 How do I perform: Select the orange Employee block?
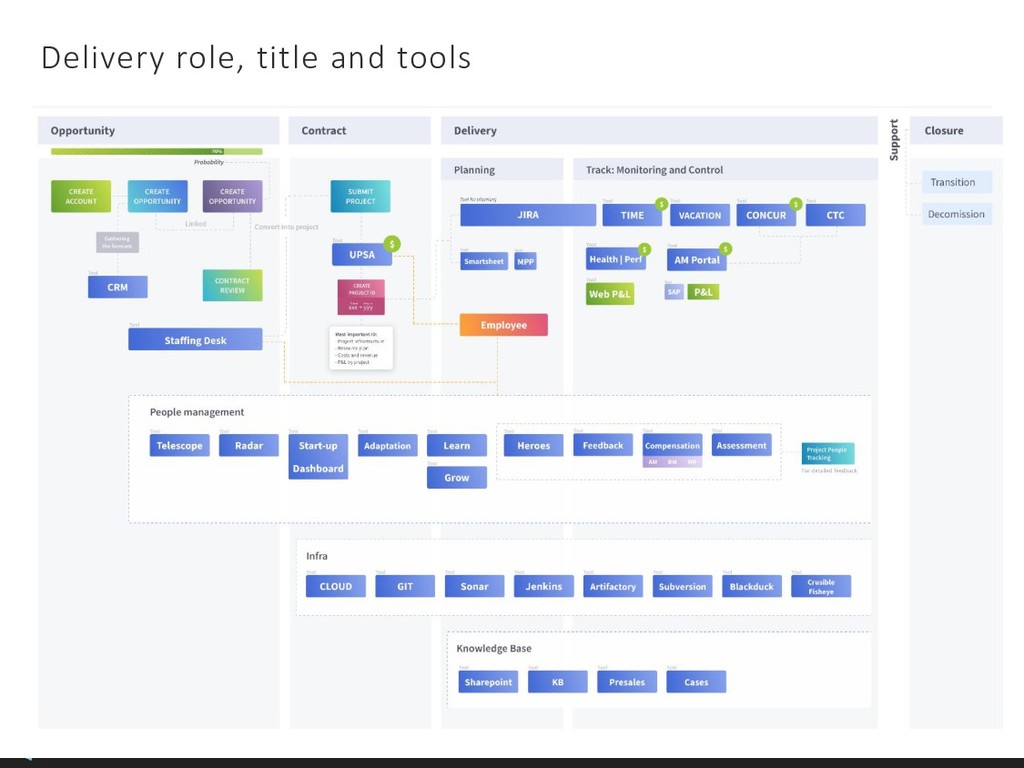tap(503, 325)
